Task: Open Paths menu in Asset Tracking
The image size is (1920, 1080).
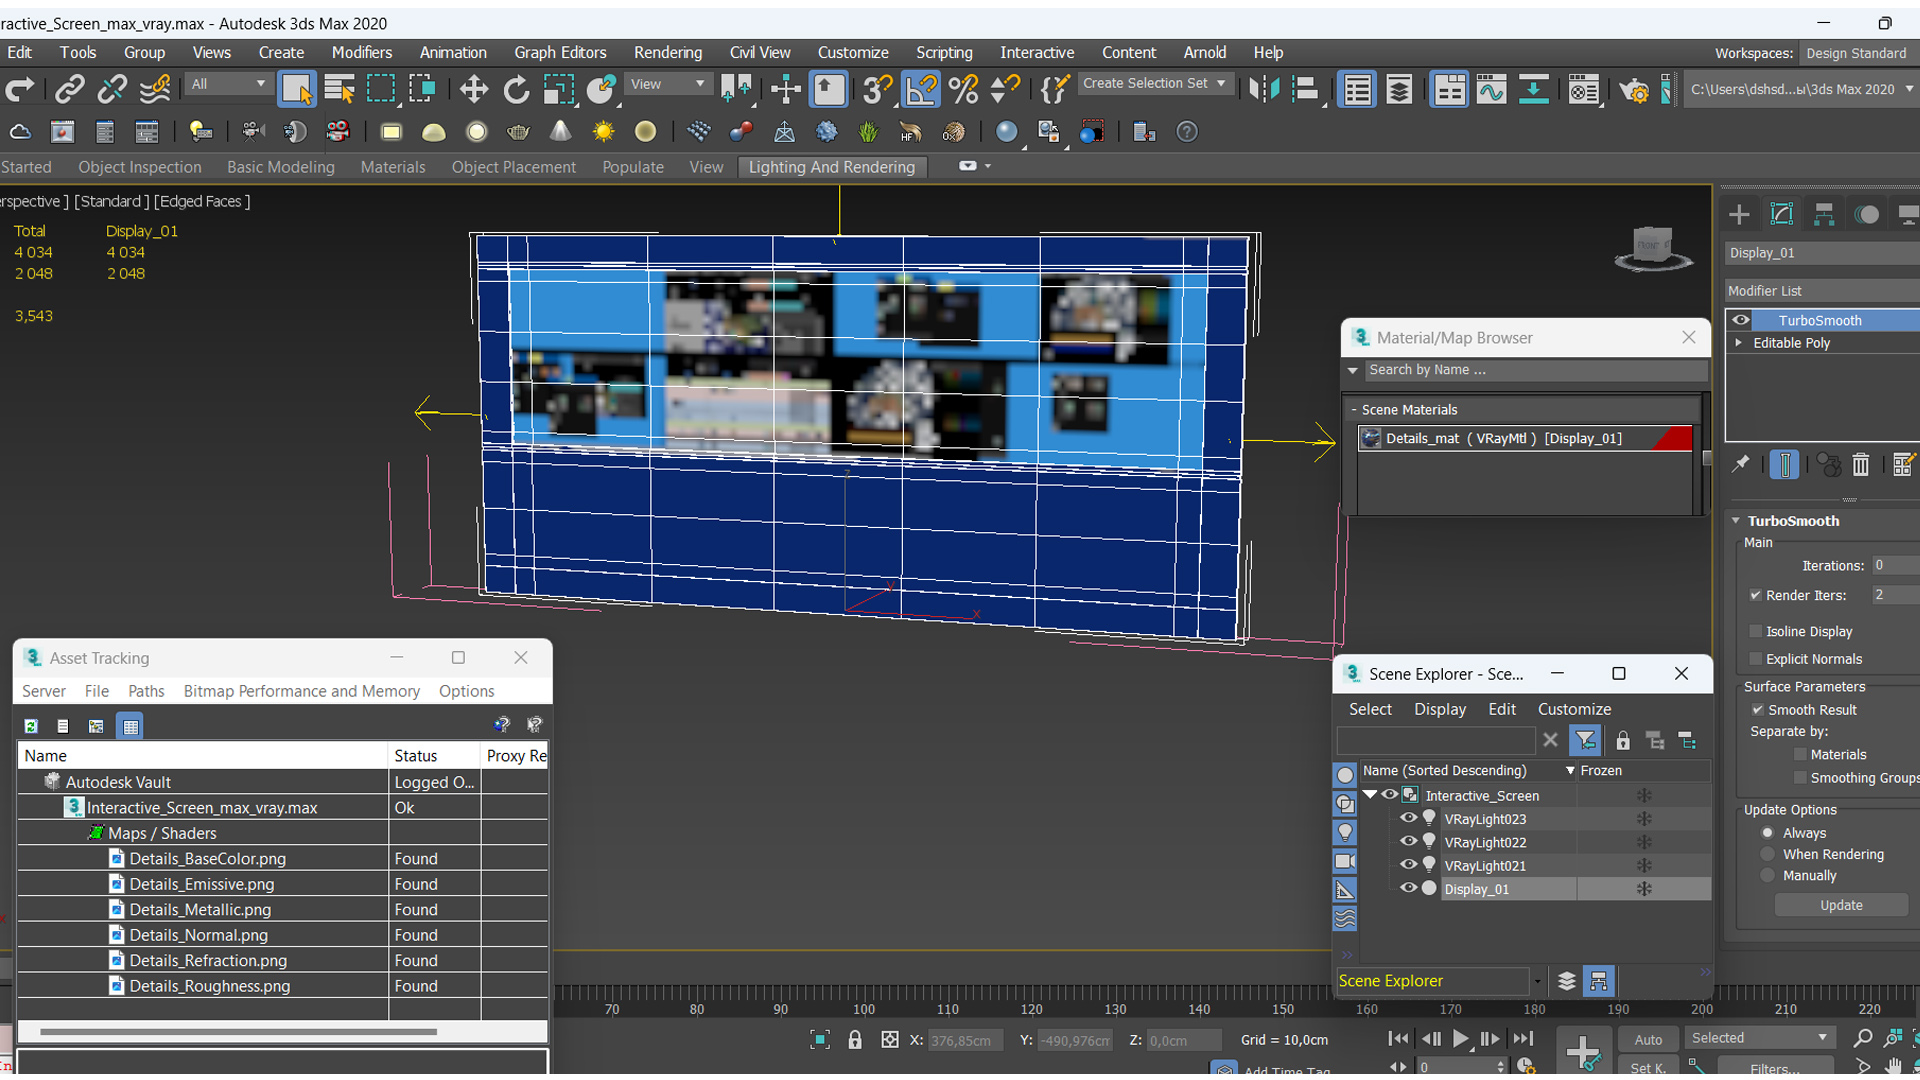Action: coord(146,691)
